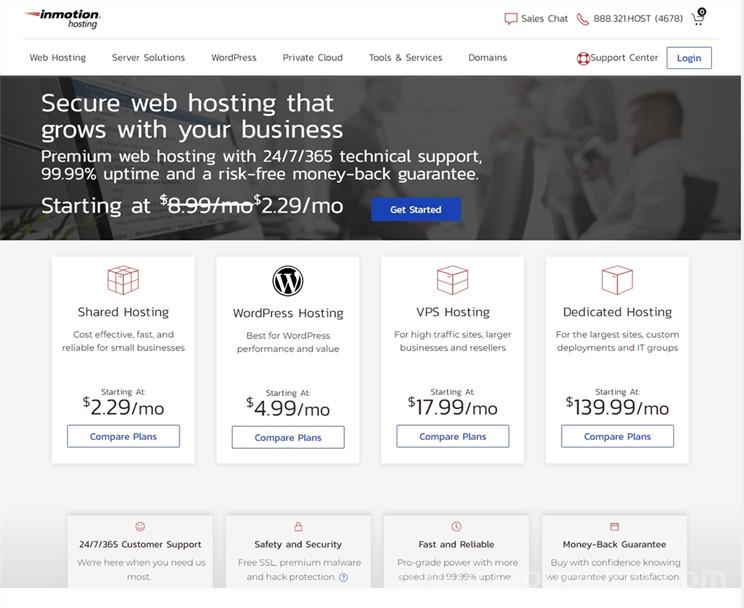Screen dimensions: 744x608
Task: Open the Server Solutions menu
Action: tap(148, 57)
